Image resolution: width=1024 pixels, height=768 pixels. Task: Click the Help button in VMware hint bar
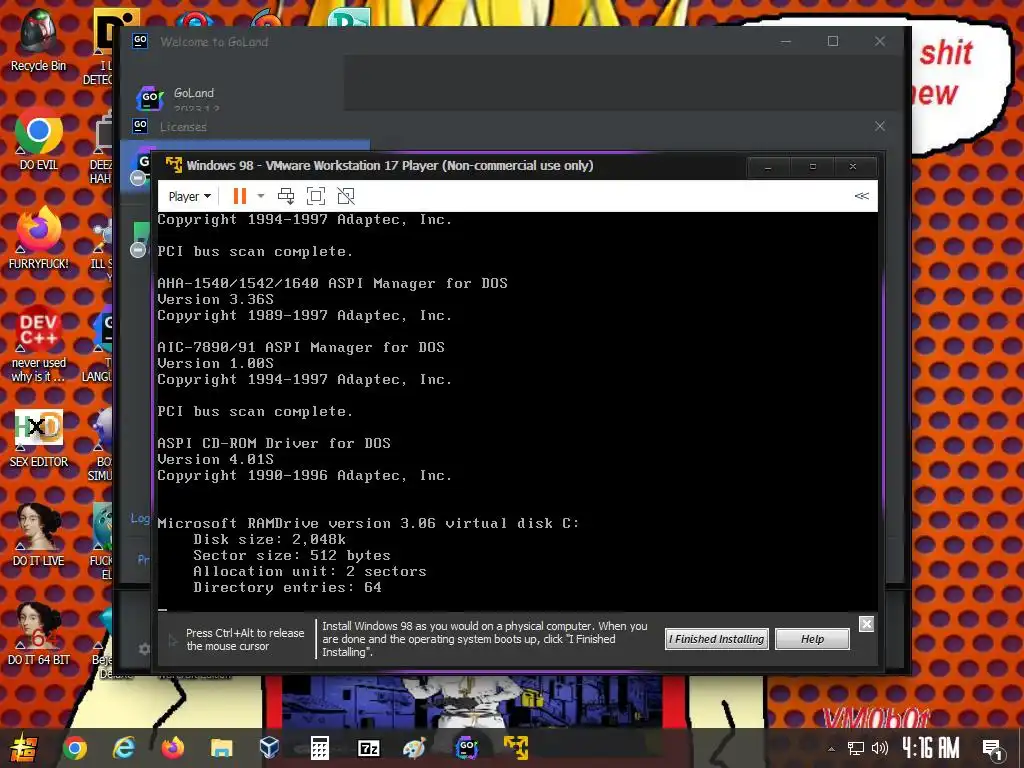(812, 639)
